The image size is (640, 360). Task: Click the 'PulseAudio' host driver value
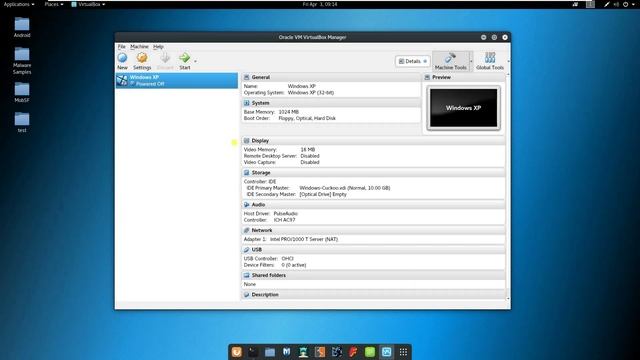click(285, 213)
